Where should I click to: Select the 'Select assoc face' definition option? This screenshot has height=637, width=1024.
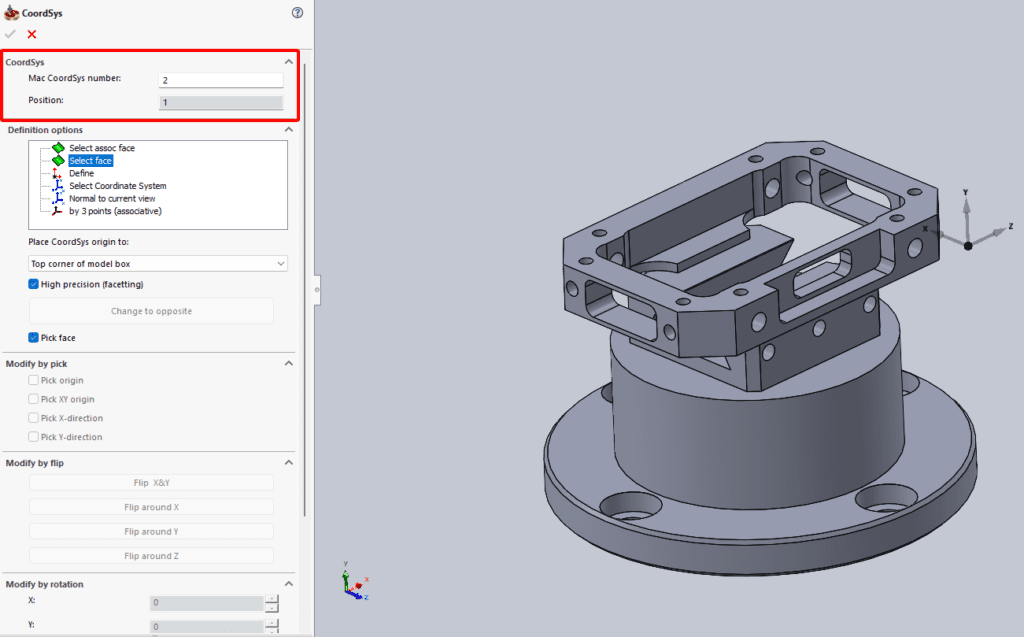click(x=100, y=148)
